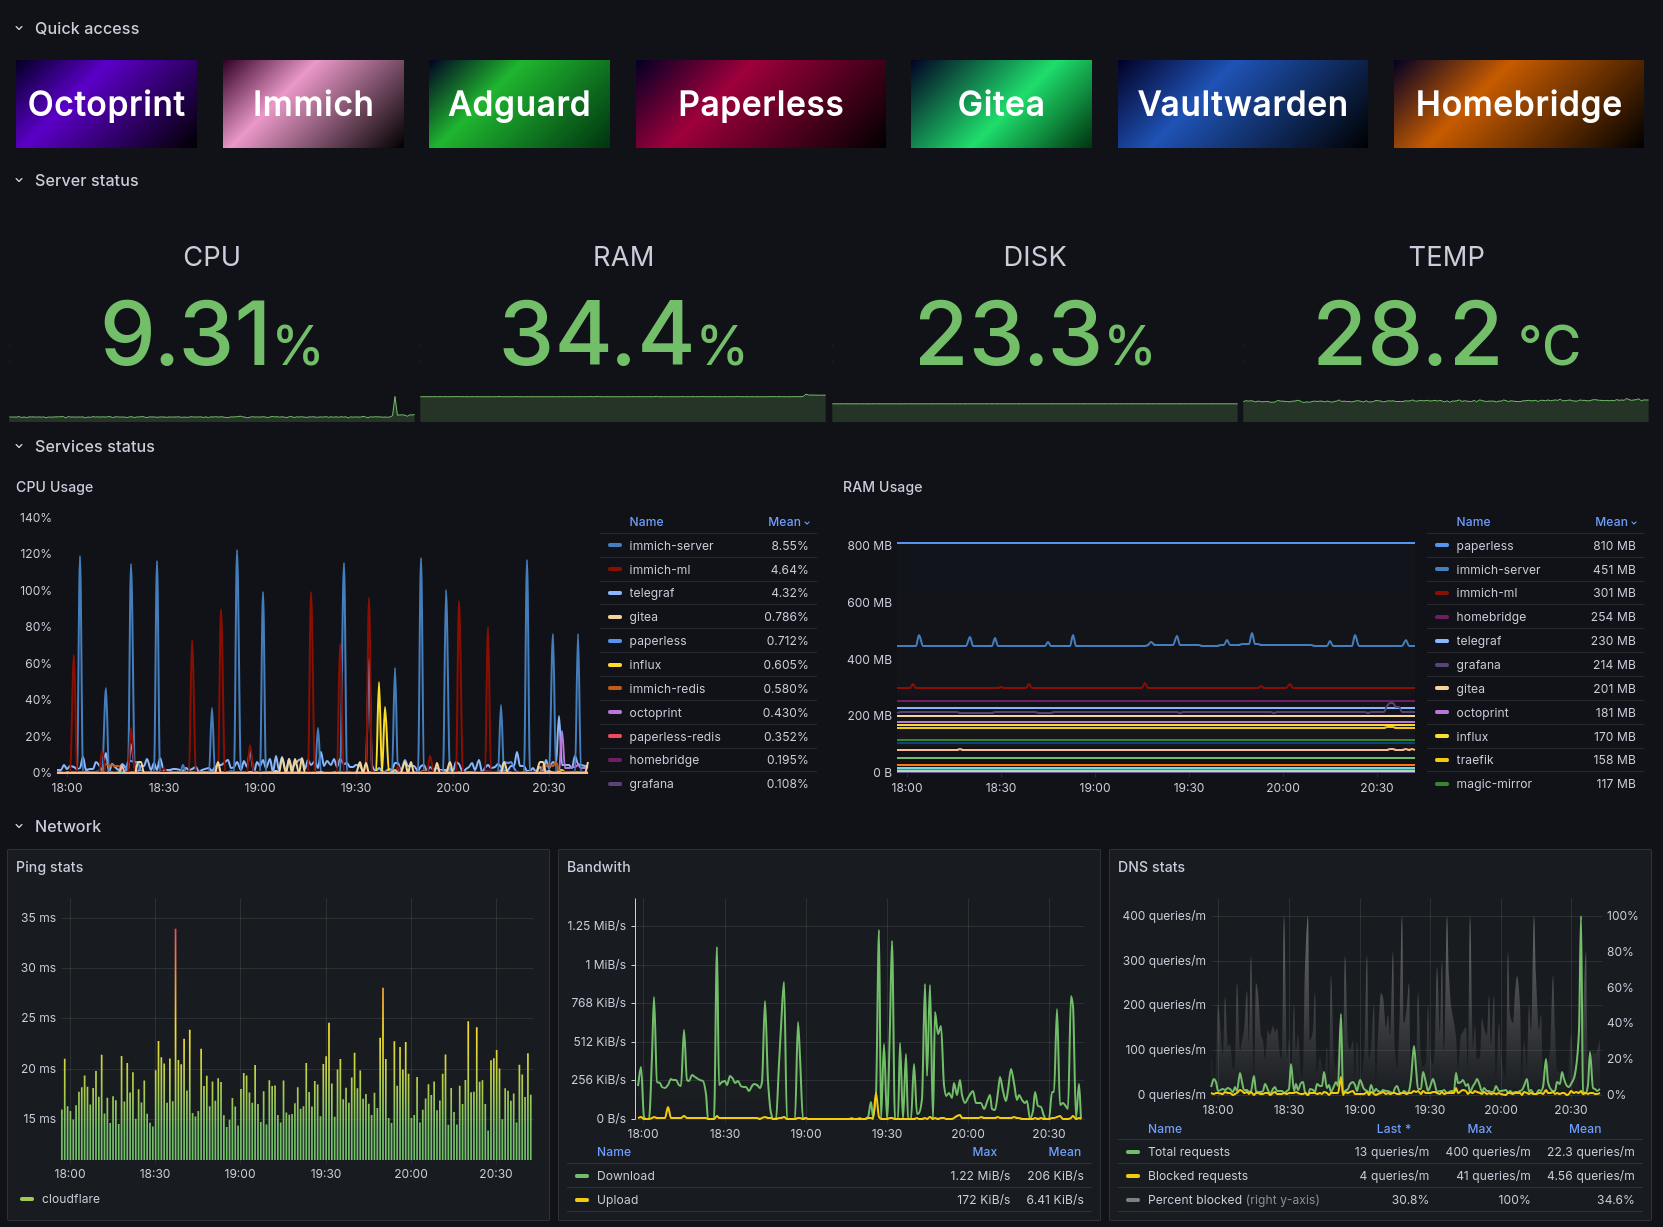This screenshot has height=1227, width=1663.
Task: Toggle Download series in Bandwith legend
Action: [625, 1176]
